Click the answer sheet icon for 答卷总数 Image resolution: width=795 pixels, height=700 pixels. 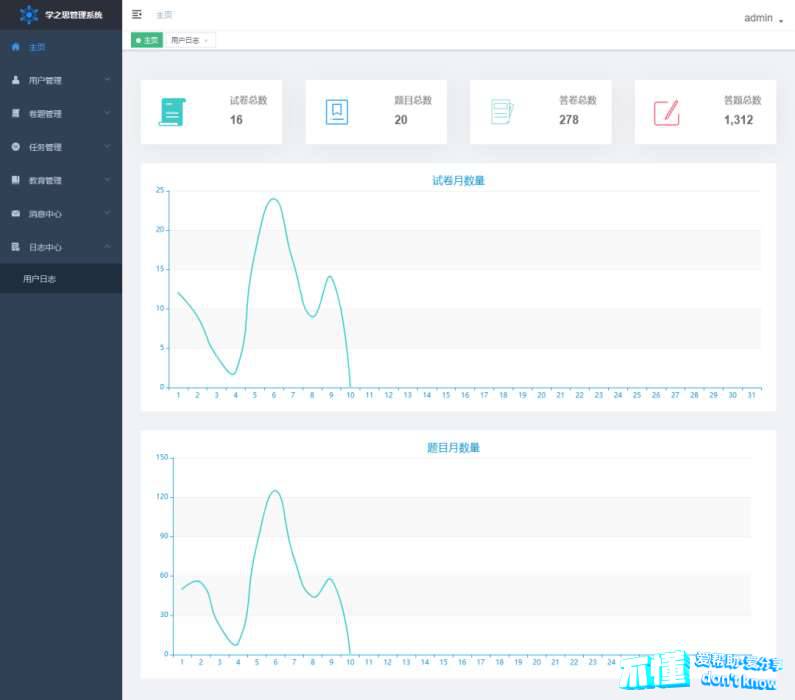coord(502,112)
